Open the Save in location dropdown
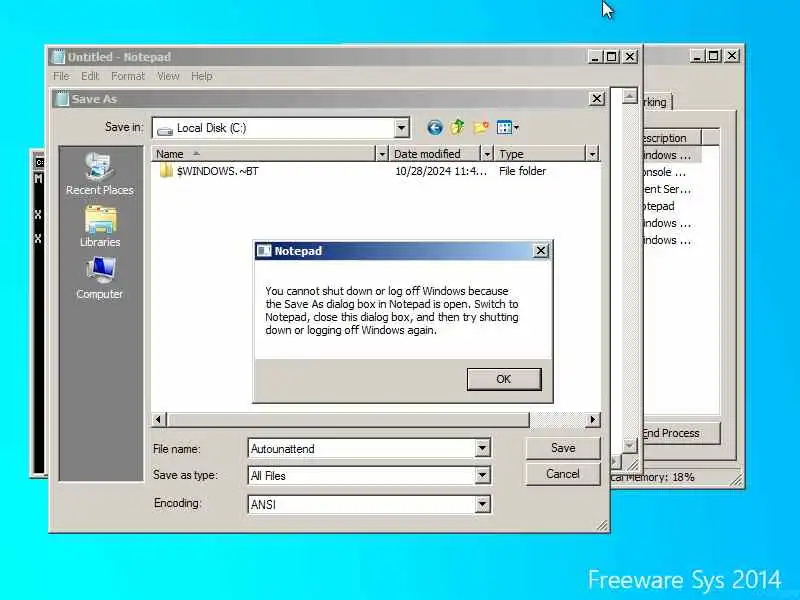Image resolution: width=800 pixels, height=600 pixels. [402, 128]
